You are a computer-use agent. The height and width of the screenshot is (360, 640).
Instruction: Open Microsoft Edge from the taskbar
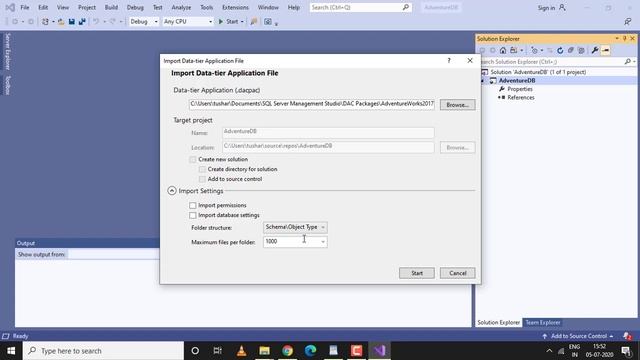tap(311, 351)
